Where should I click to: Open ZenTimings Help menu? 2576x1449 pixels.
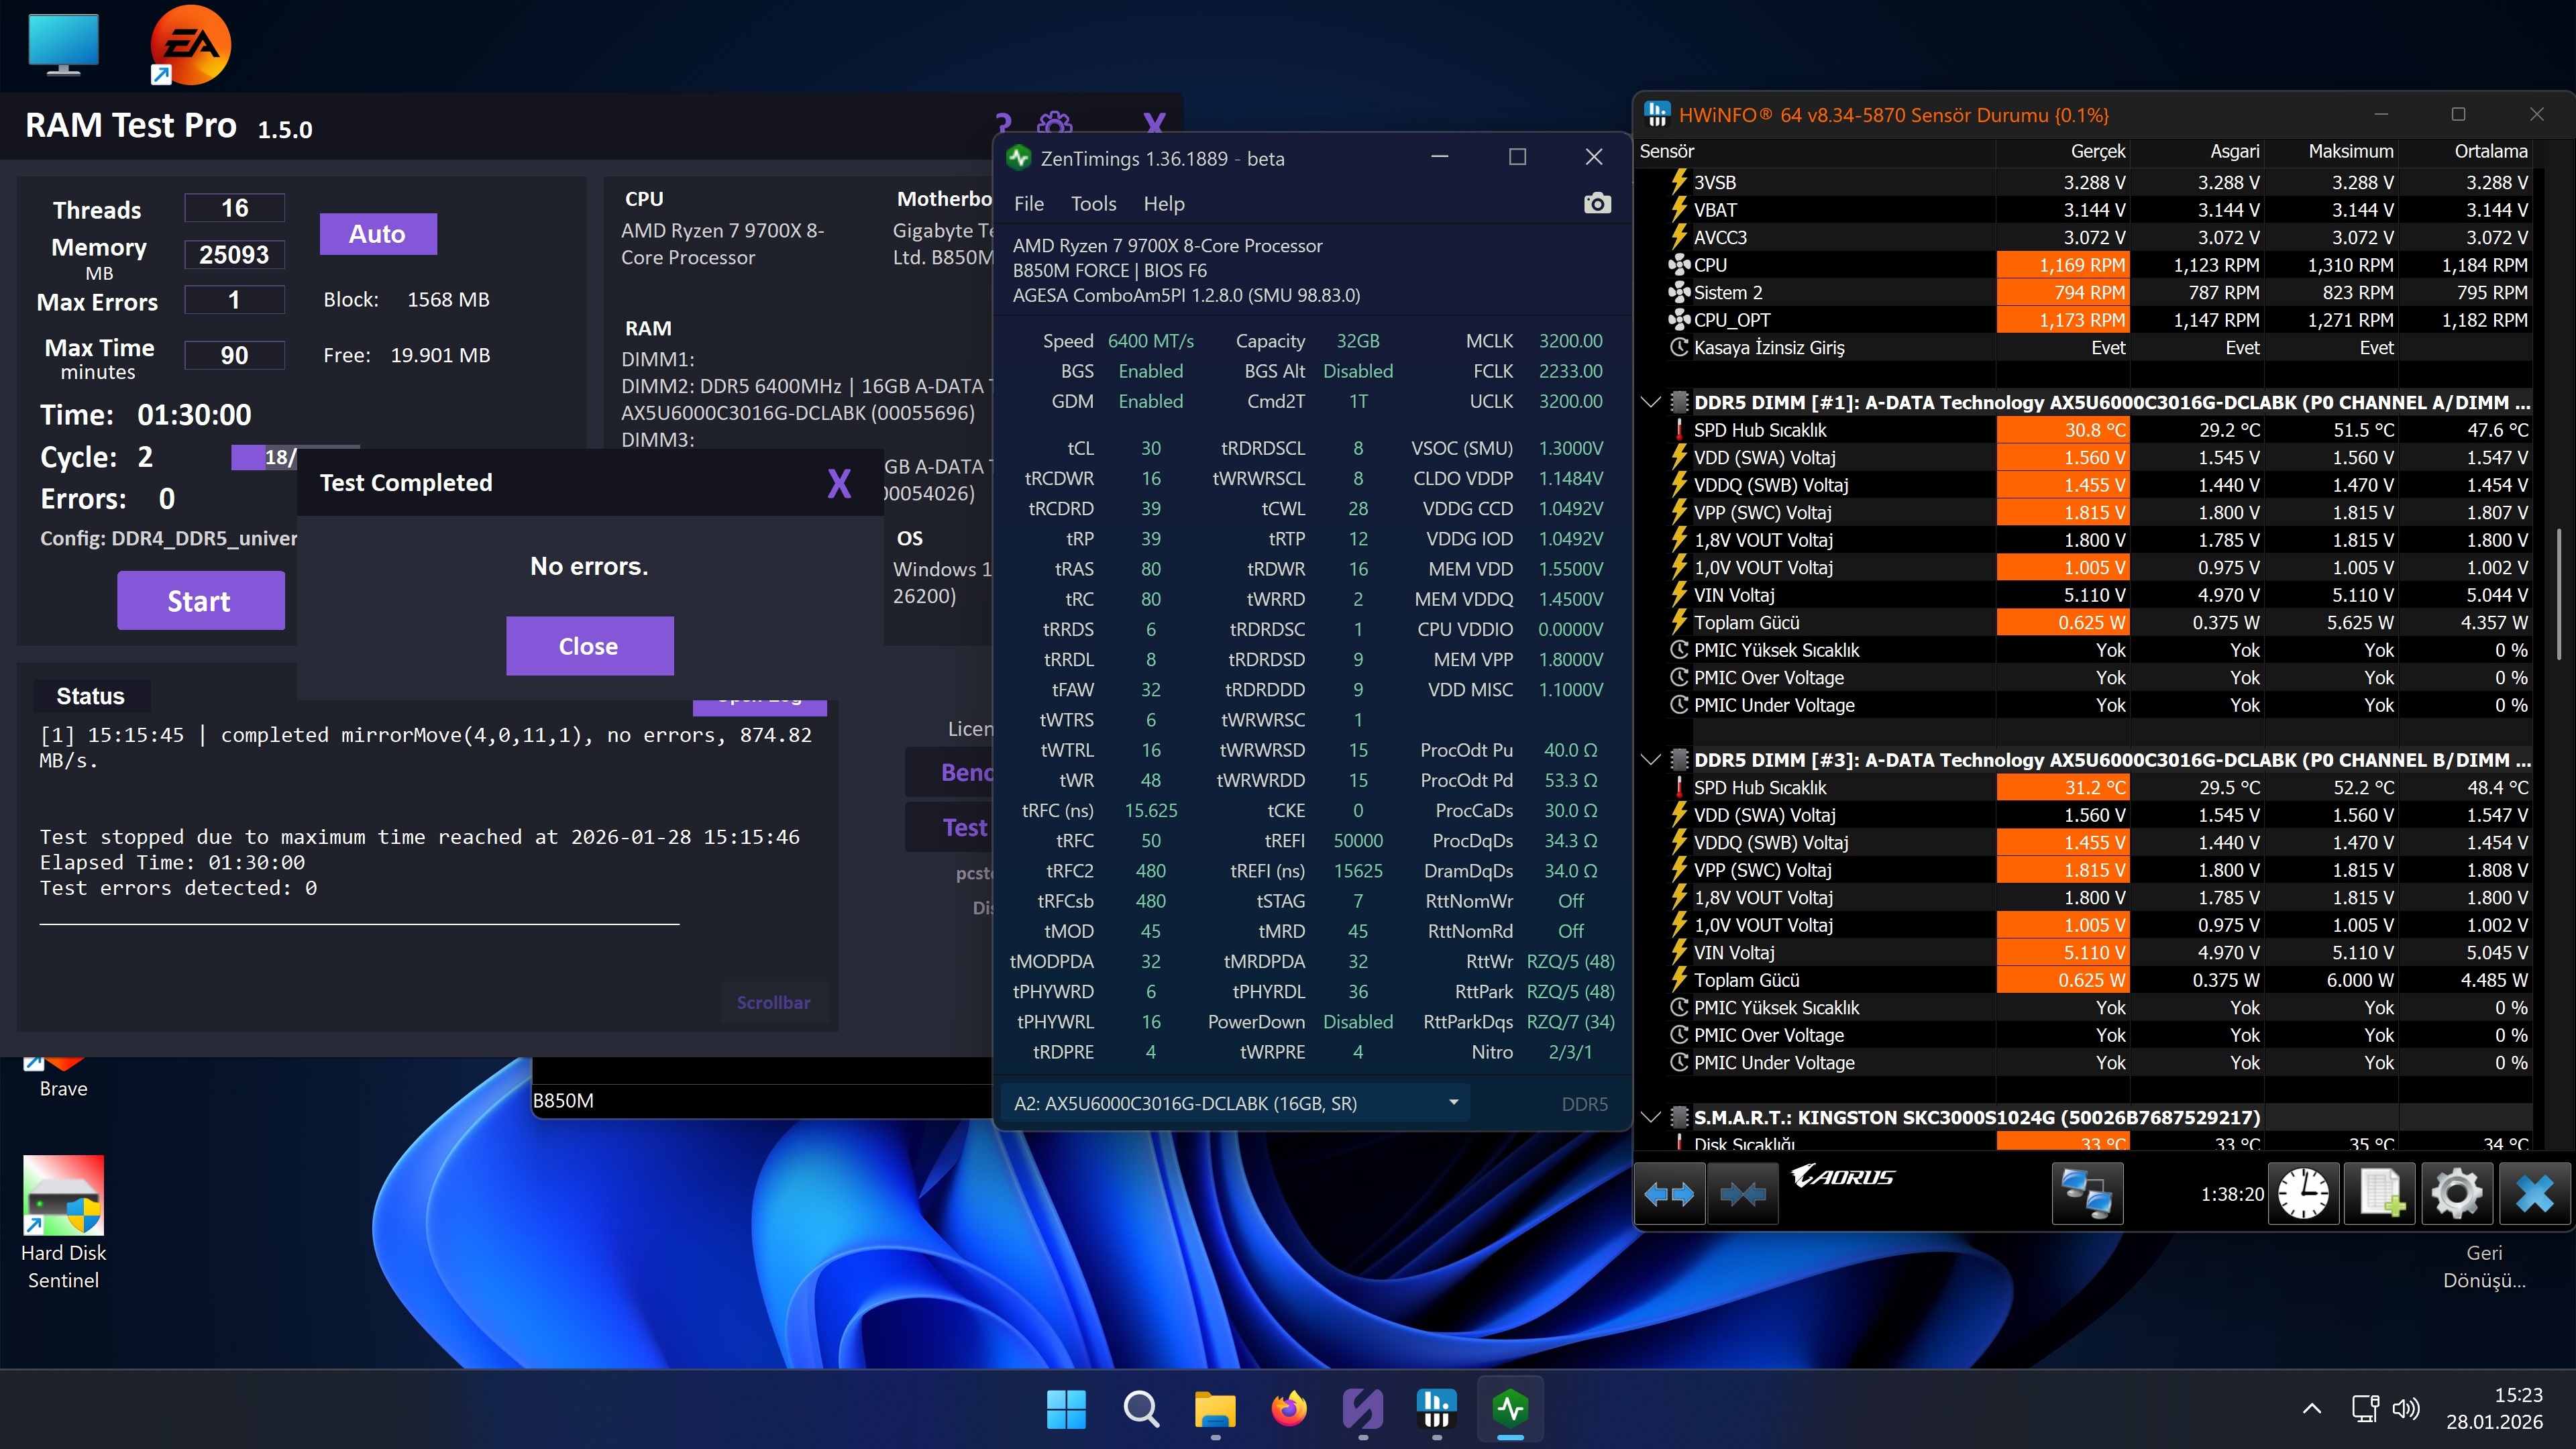[x=1164, y=204]
